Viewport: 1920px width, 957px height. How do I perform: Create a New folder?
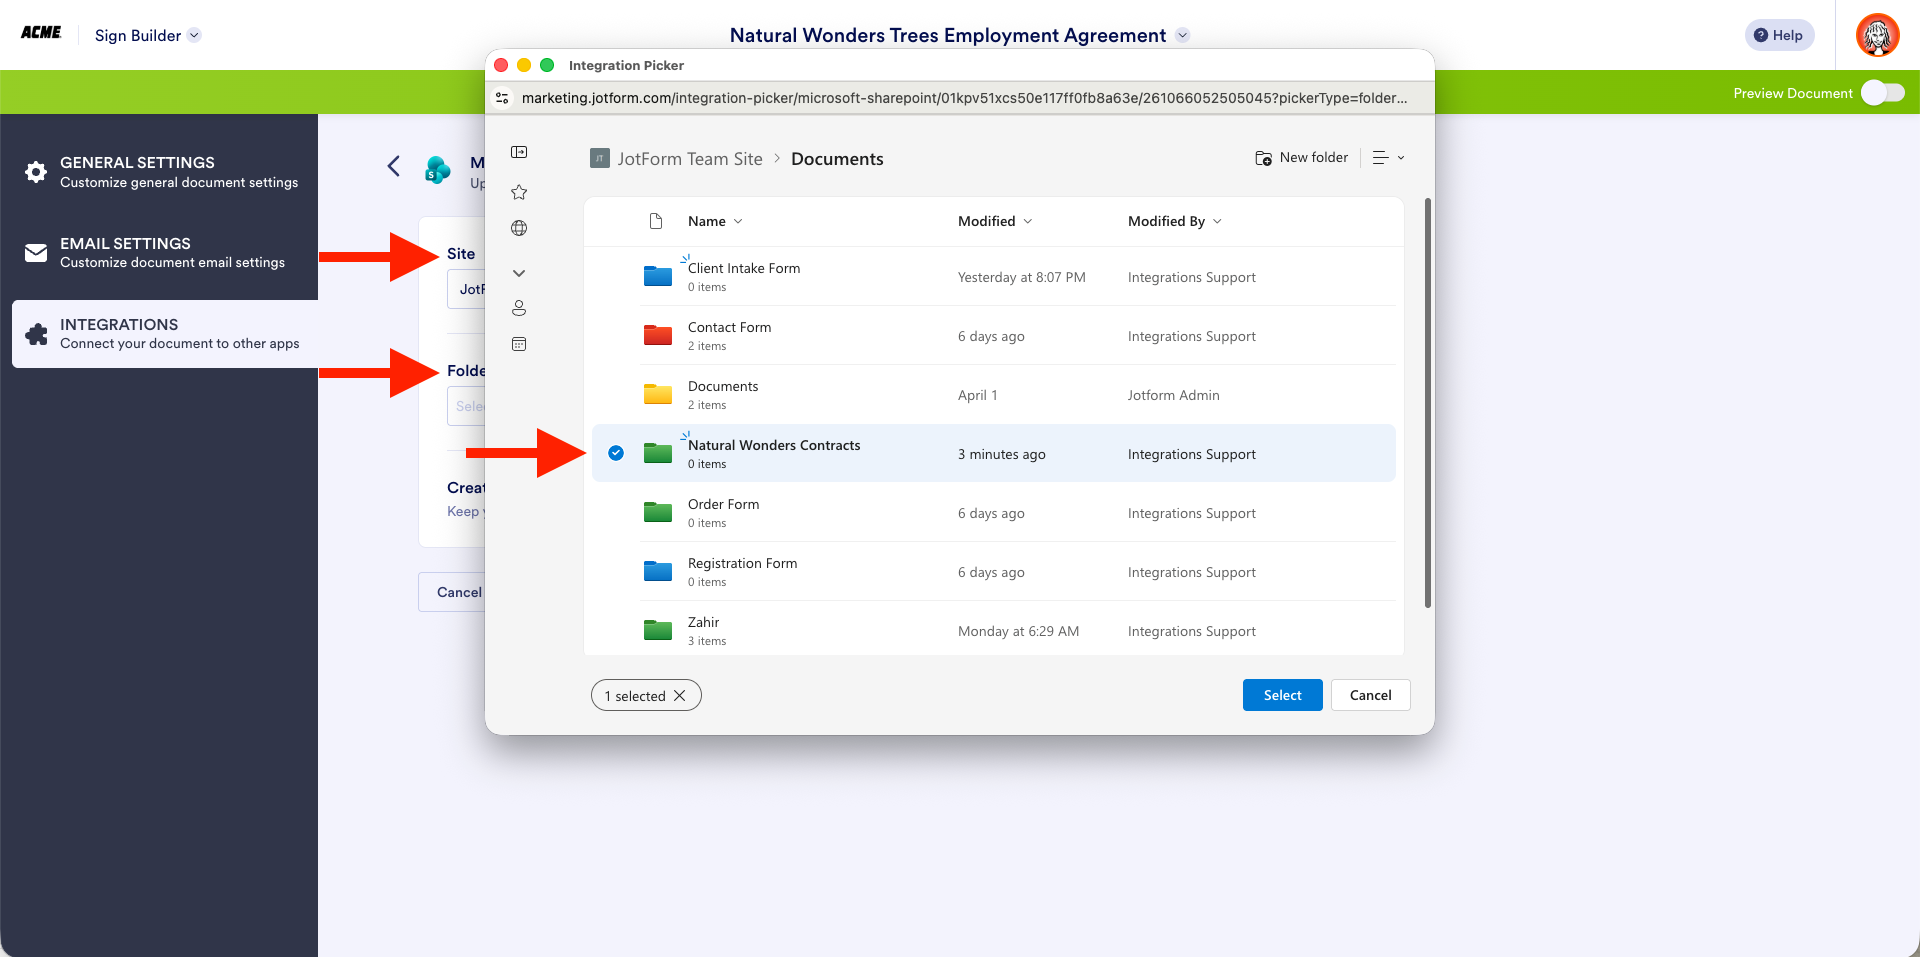coord(1301,157)
